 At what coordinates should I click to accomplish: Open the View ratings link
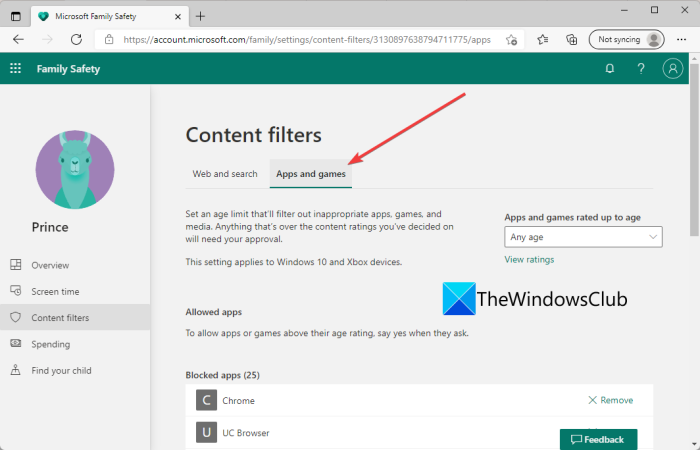coord(529,259)
